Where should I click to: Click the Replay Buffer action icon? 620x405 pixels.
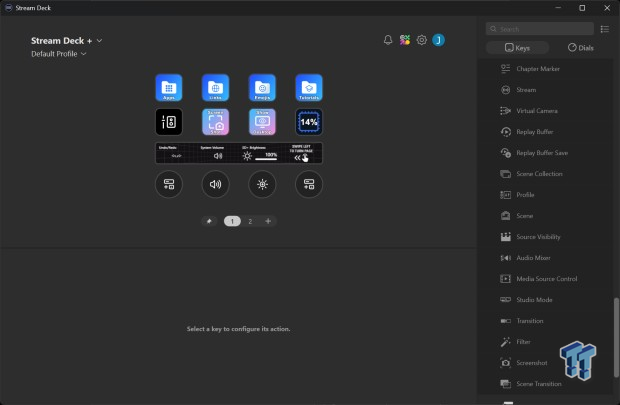click(x=505, y=132)
